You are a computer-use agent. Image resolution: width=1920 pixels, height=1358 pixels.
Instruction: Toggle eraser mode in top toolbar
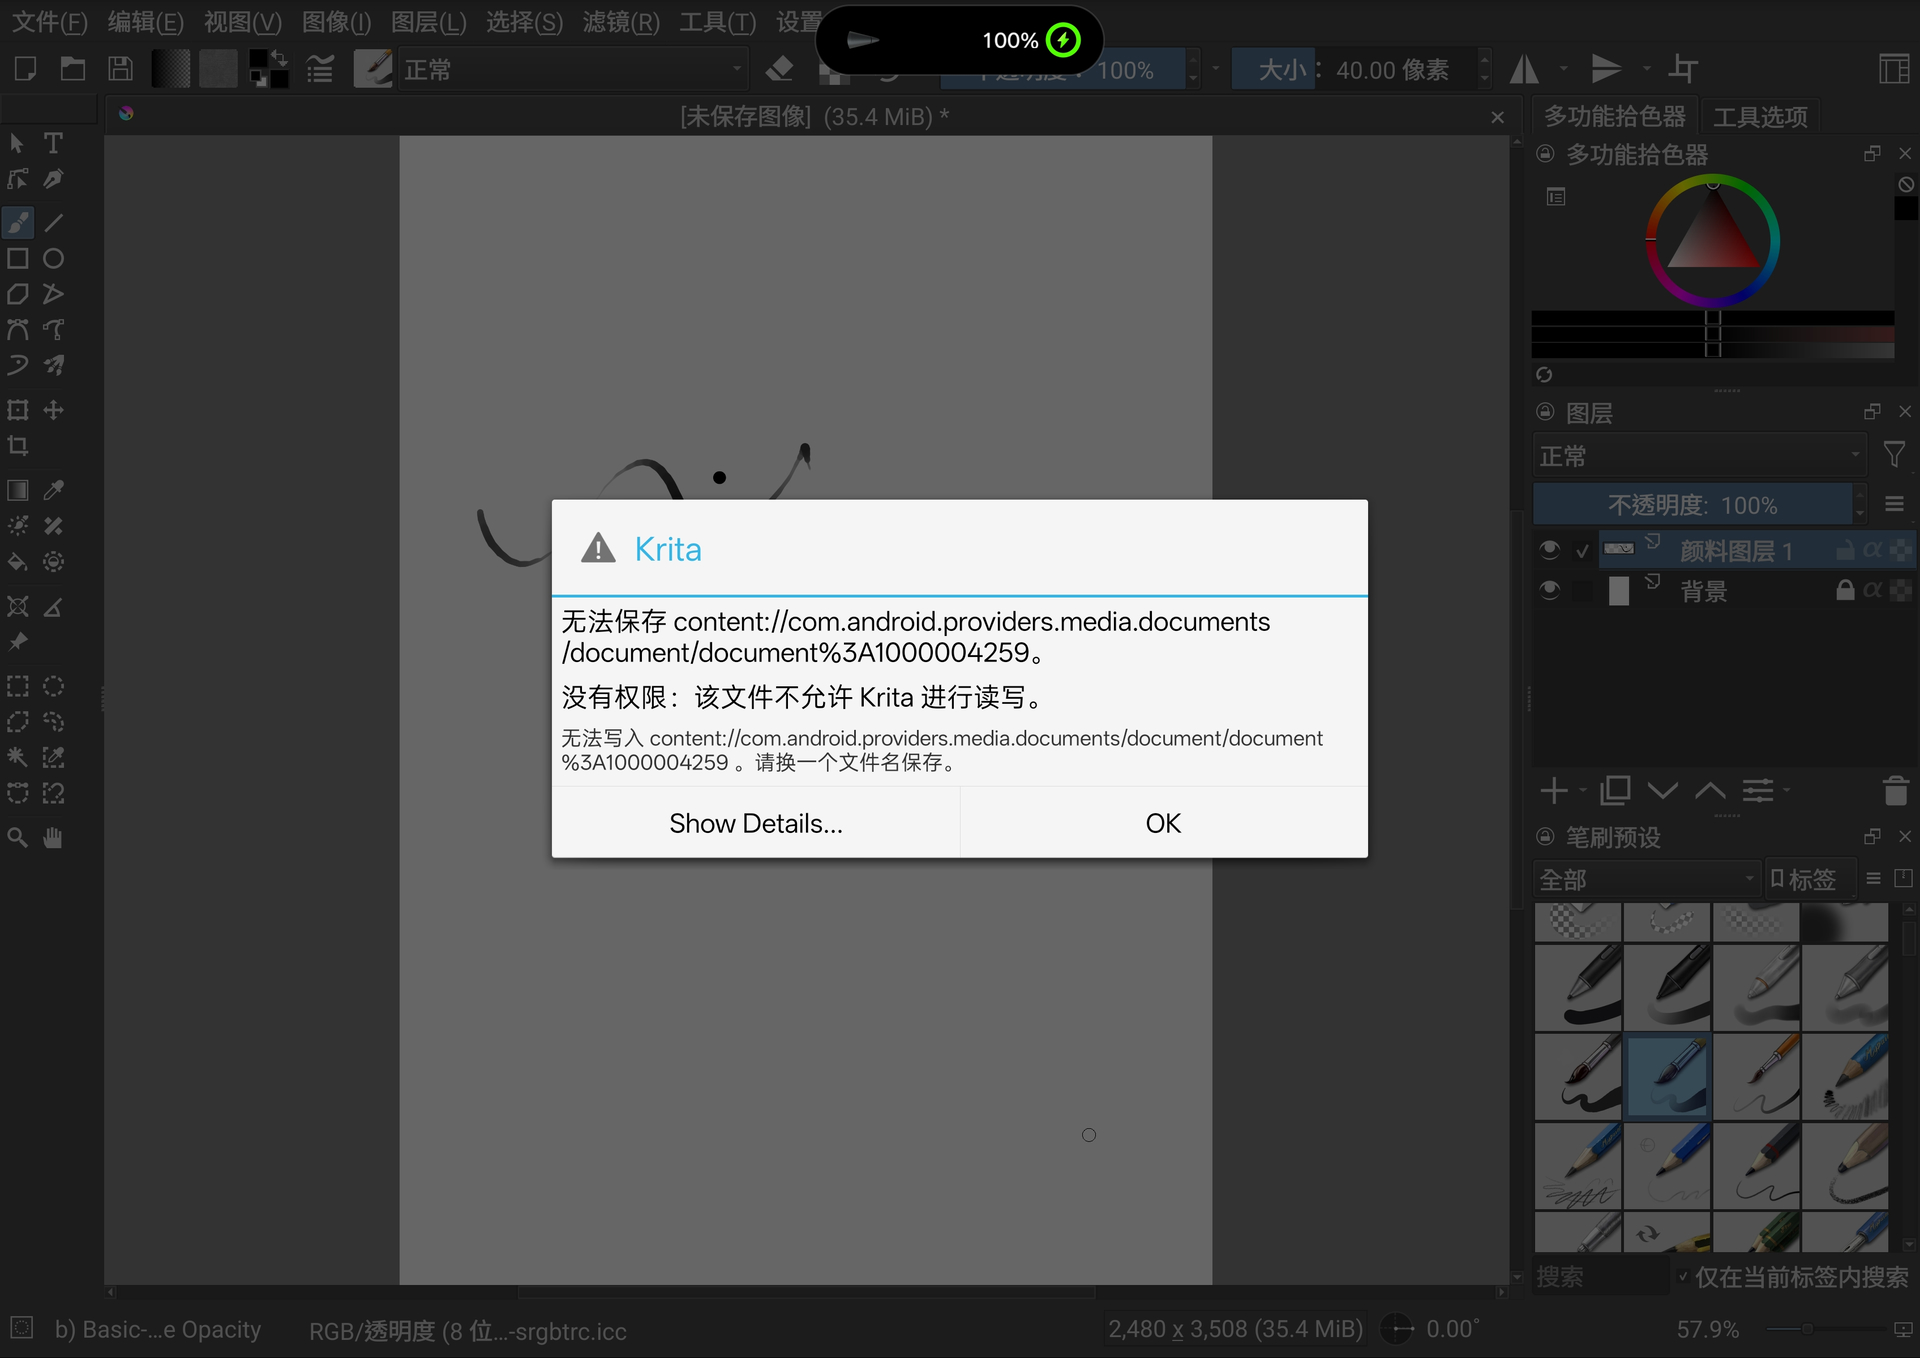tap(779, 69)
